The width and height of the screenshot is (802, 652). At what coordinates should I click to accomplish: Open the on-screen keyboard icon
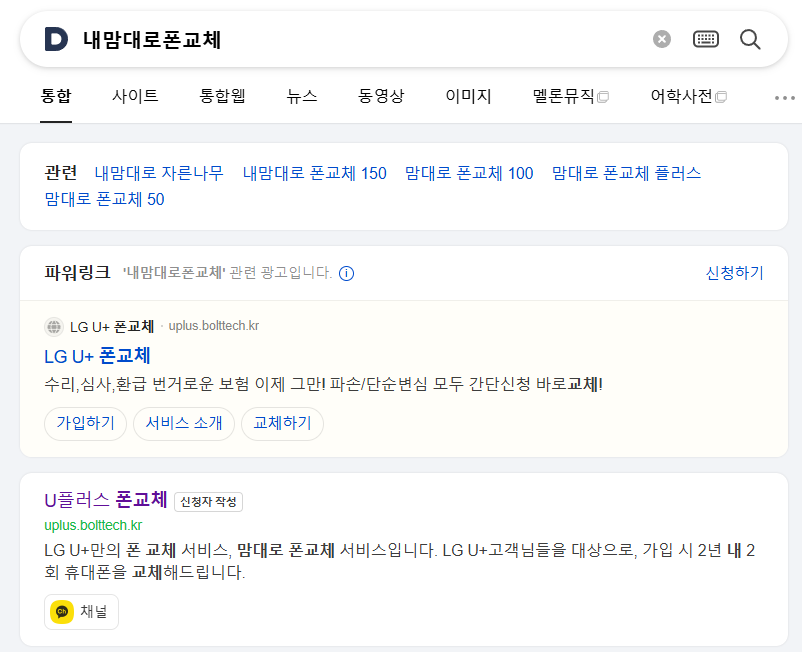(x=706, y=38)
